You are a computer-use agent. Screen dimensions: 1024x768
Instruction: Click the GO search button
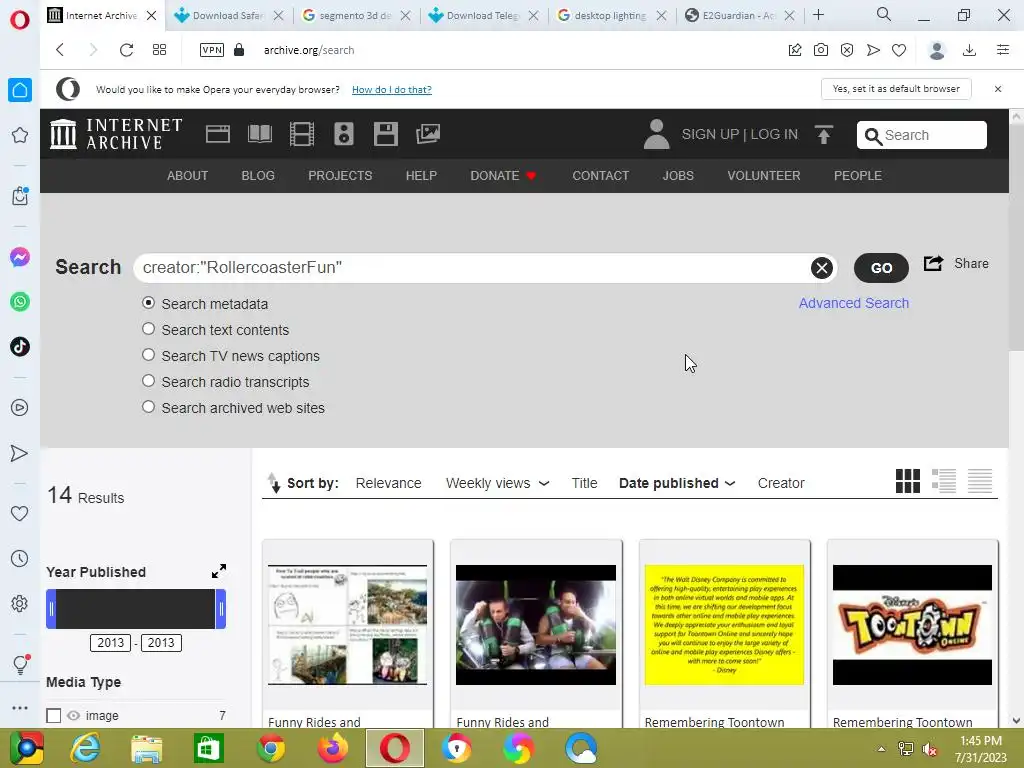pyautogui.click(x=881, y=268)
